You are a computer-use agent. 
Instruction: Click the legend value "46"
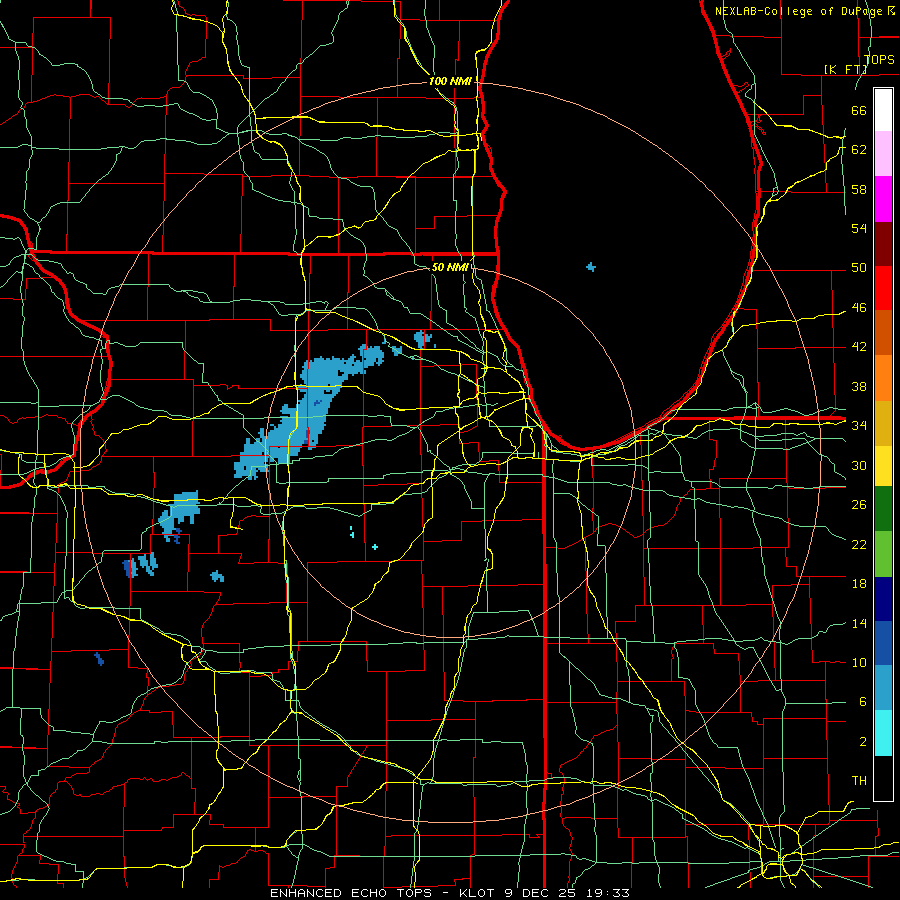(x=859, y=308)
